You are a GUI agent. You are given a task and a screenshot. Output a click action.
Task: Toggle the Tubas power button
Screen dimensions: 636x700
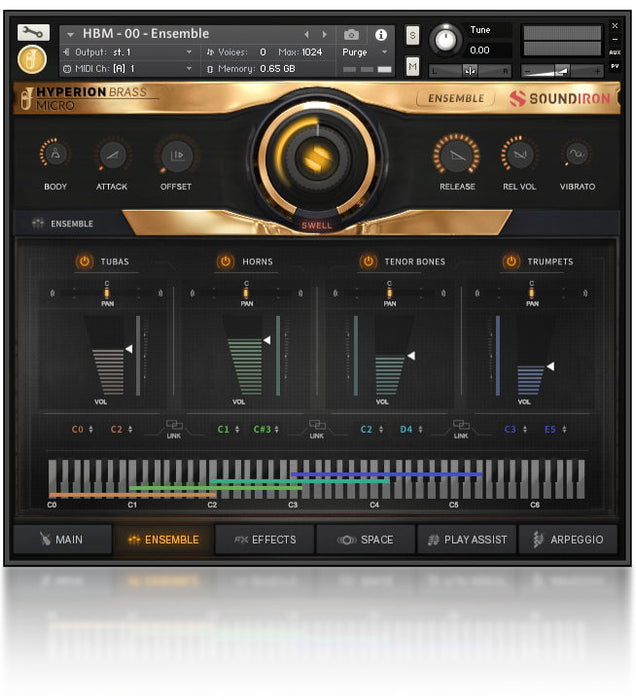point(84,261)
